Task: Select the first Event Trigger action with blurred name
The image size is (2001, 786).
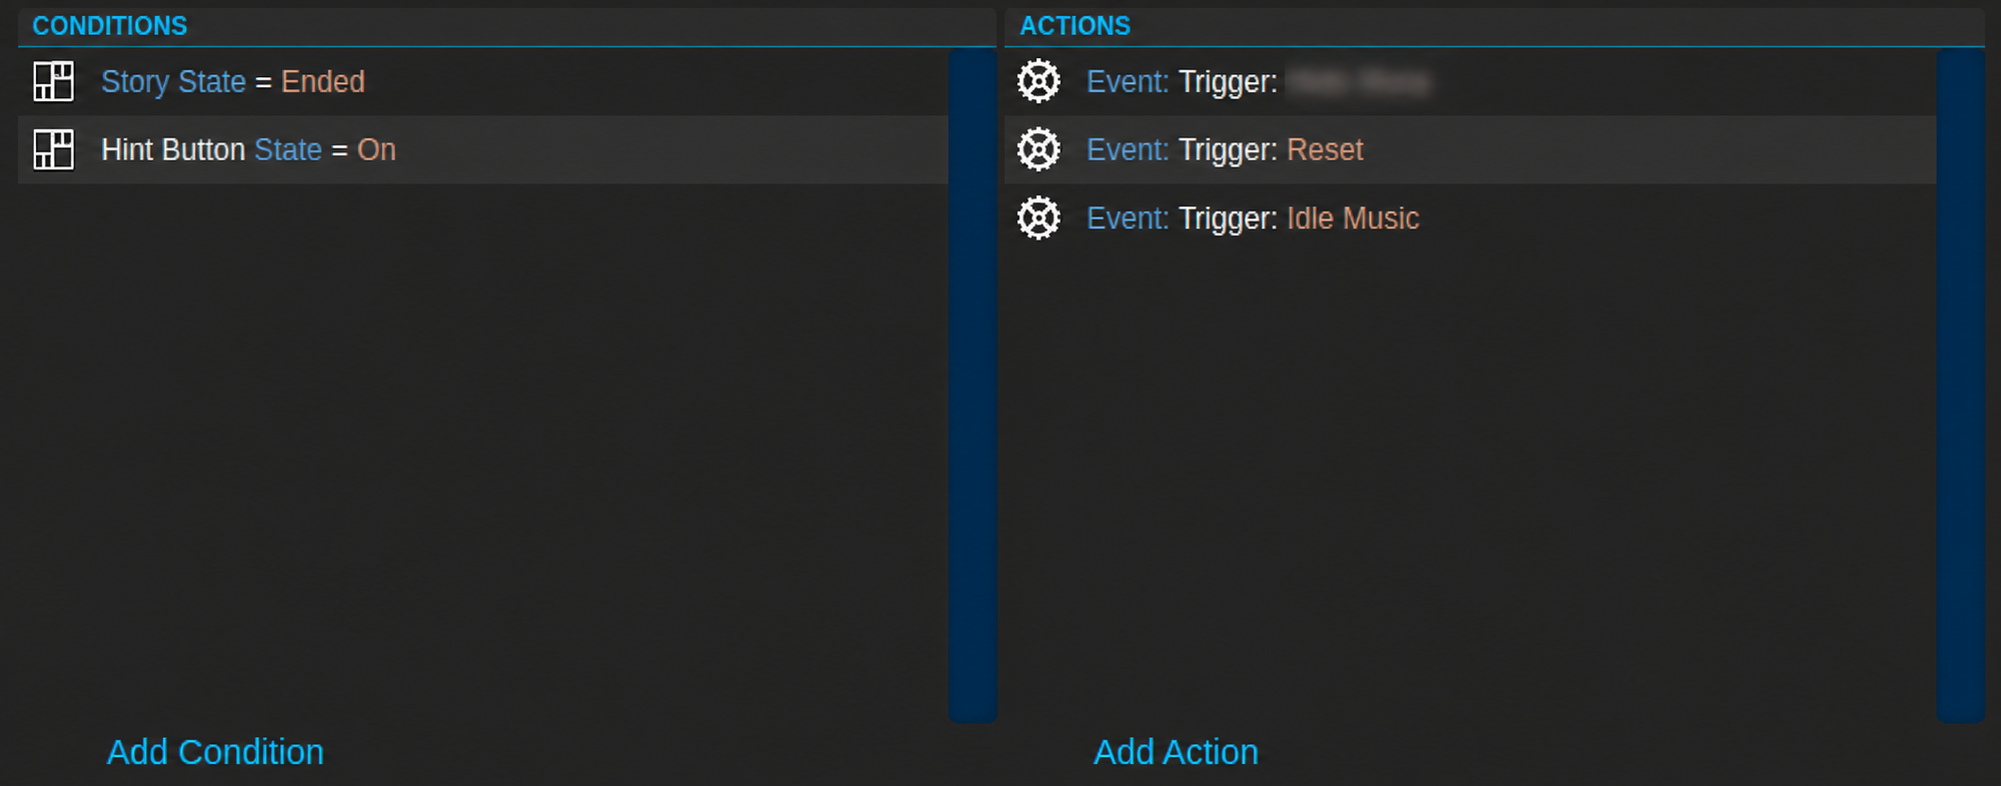Action: pos(1470,81)
